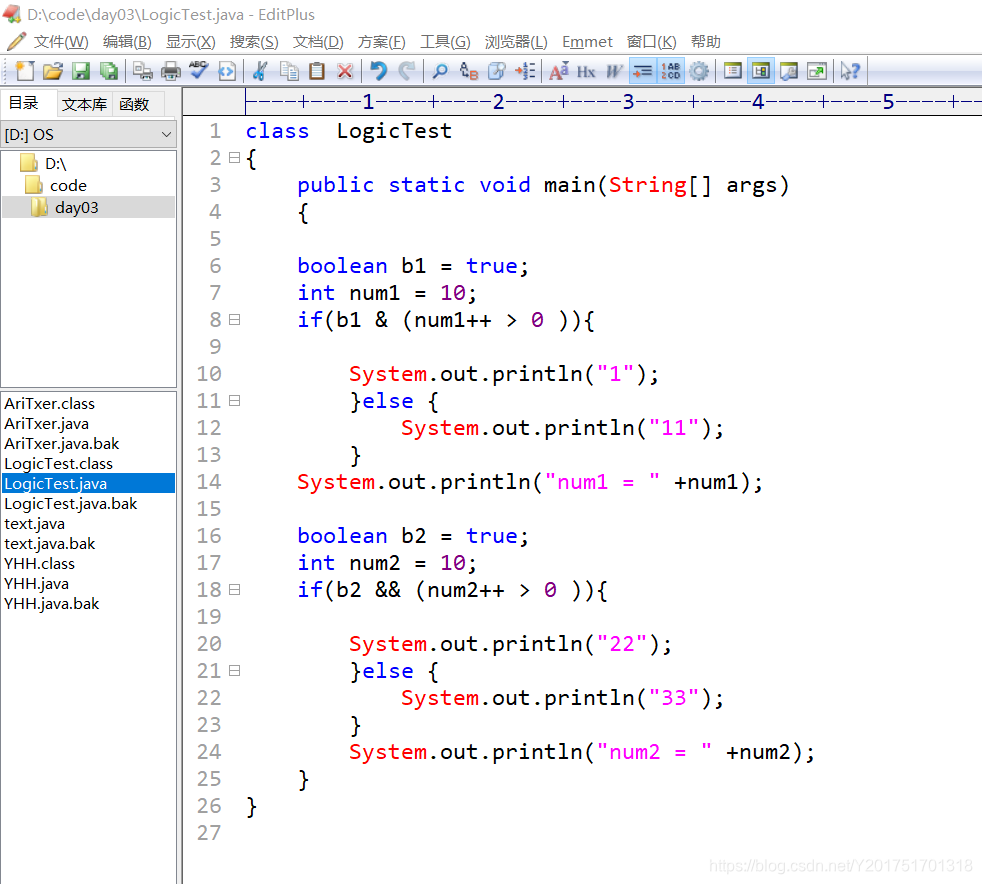
Task: Open the 显示(X) menu
Action: [x=190, y=42]
